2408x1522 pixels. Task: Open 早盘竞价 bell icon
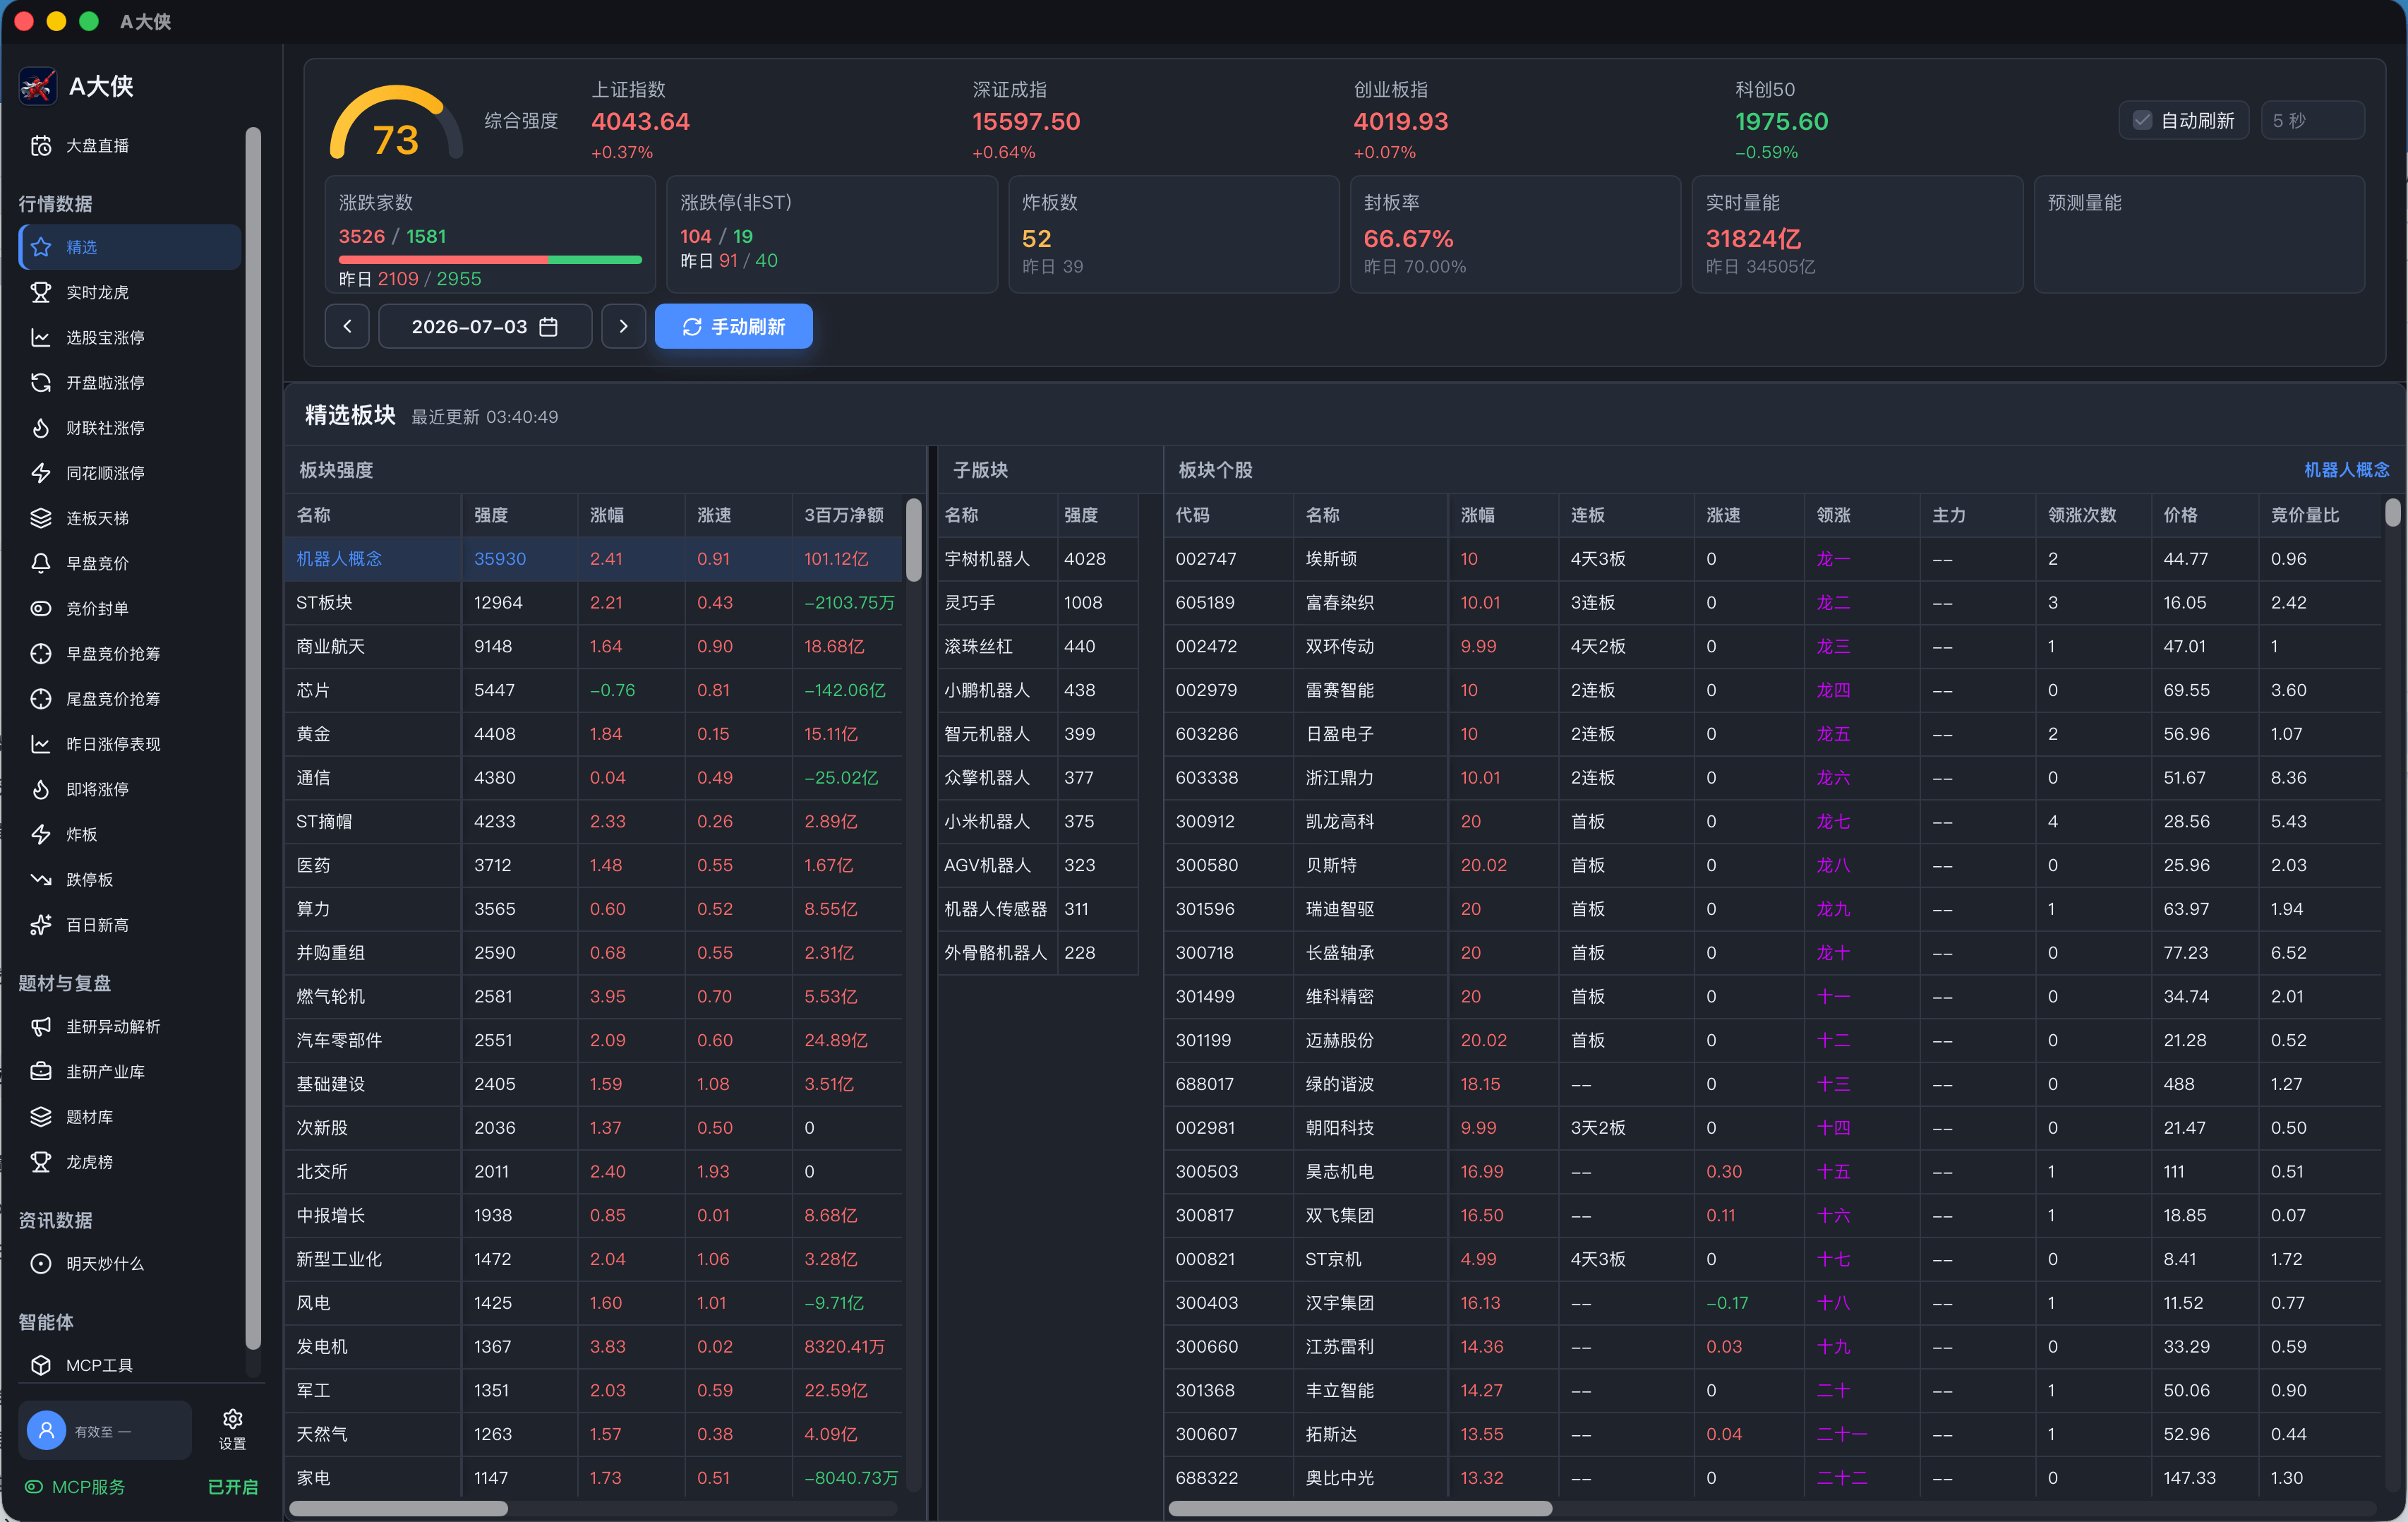pyautogui.click(x=41, y=563)
